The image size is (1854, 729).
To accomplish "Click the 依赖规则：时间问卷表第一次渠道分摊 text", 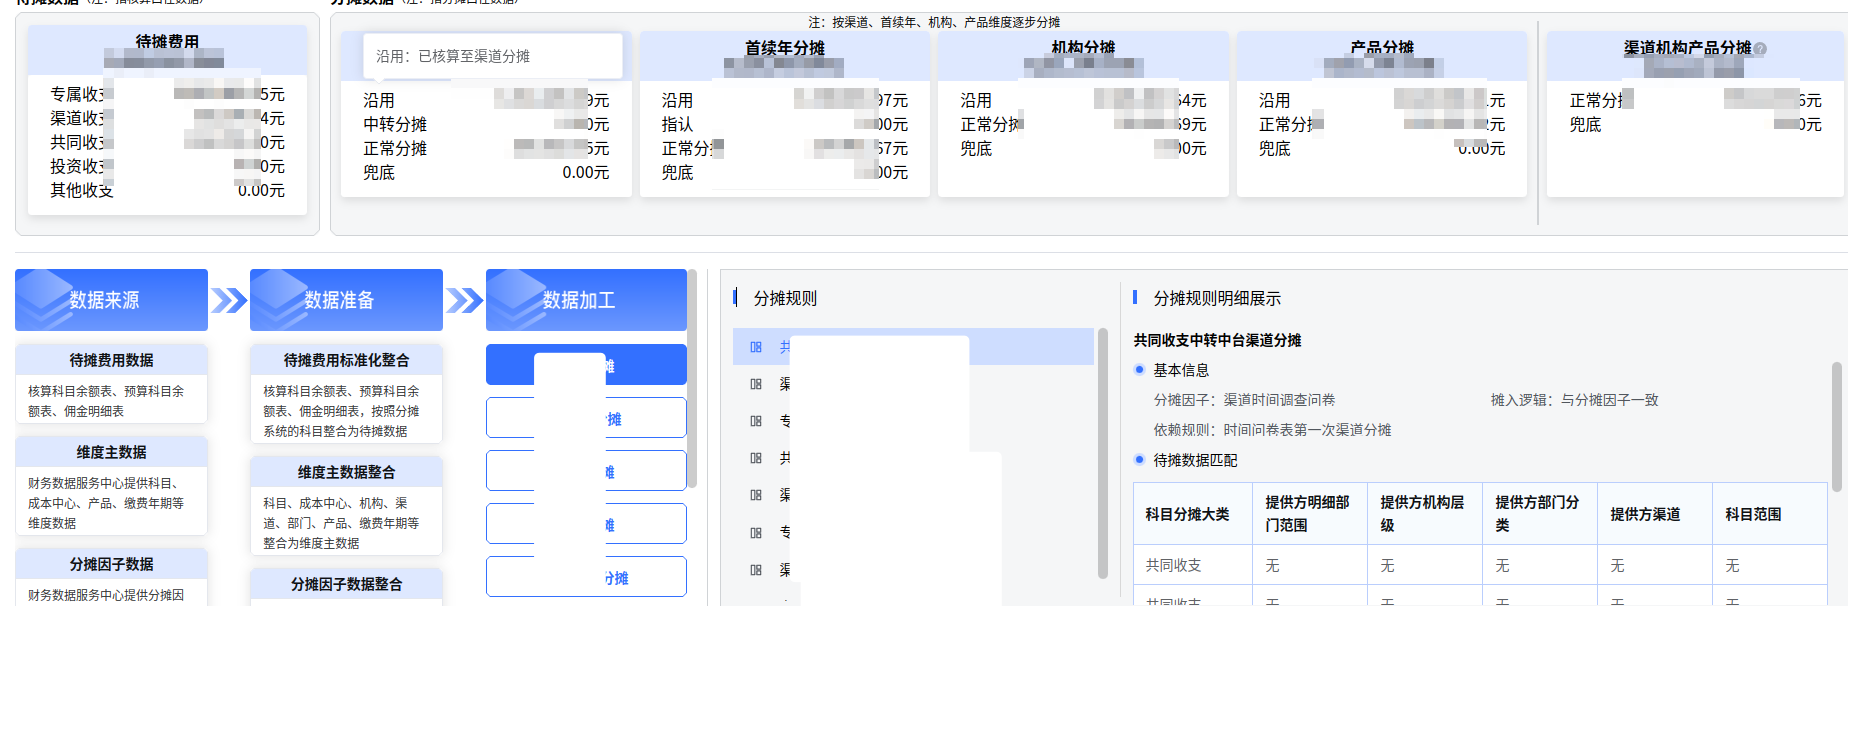I will pos(1272,430).
